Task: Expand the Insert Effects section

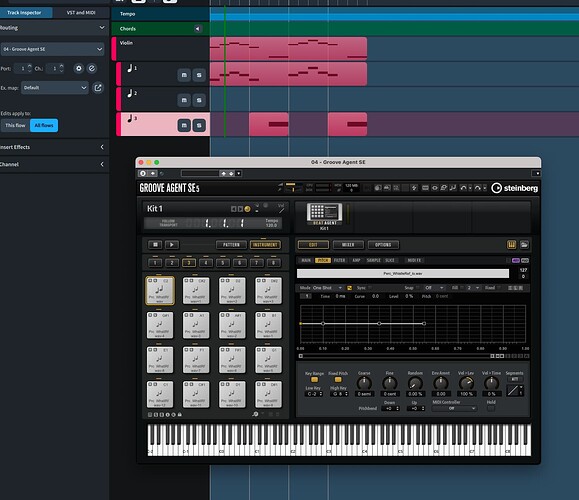Action: 102,147
